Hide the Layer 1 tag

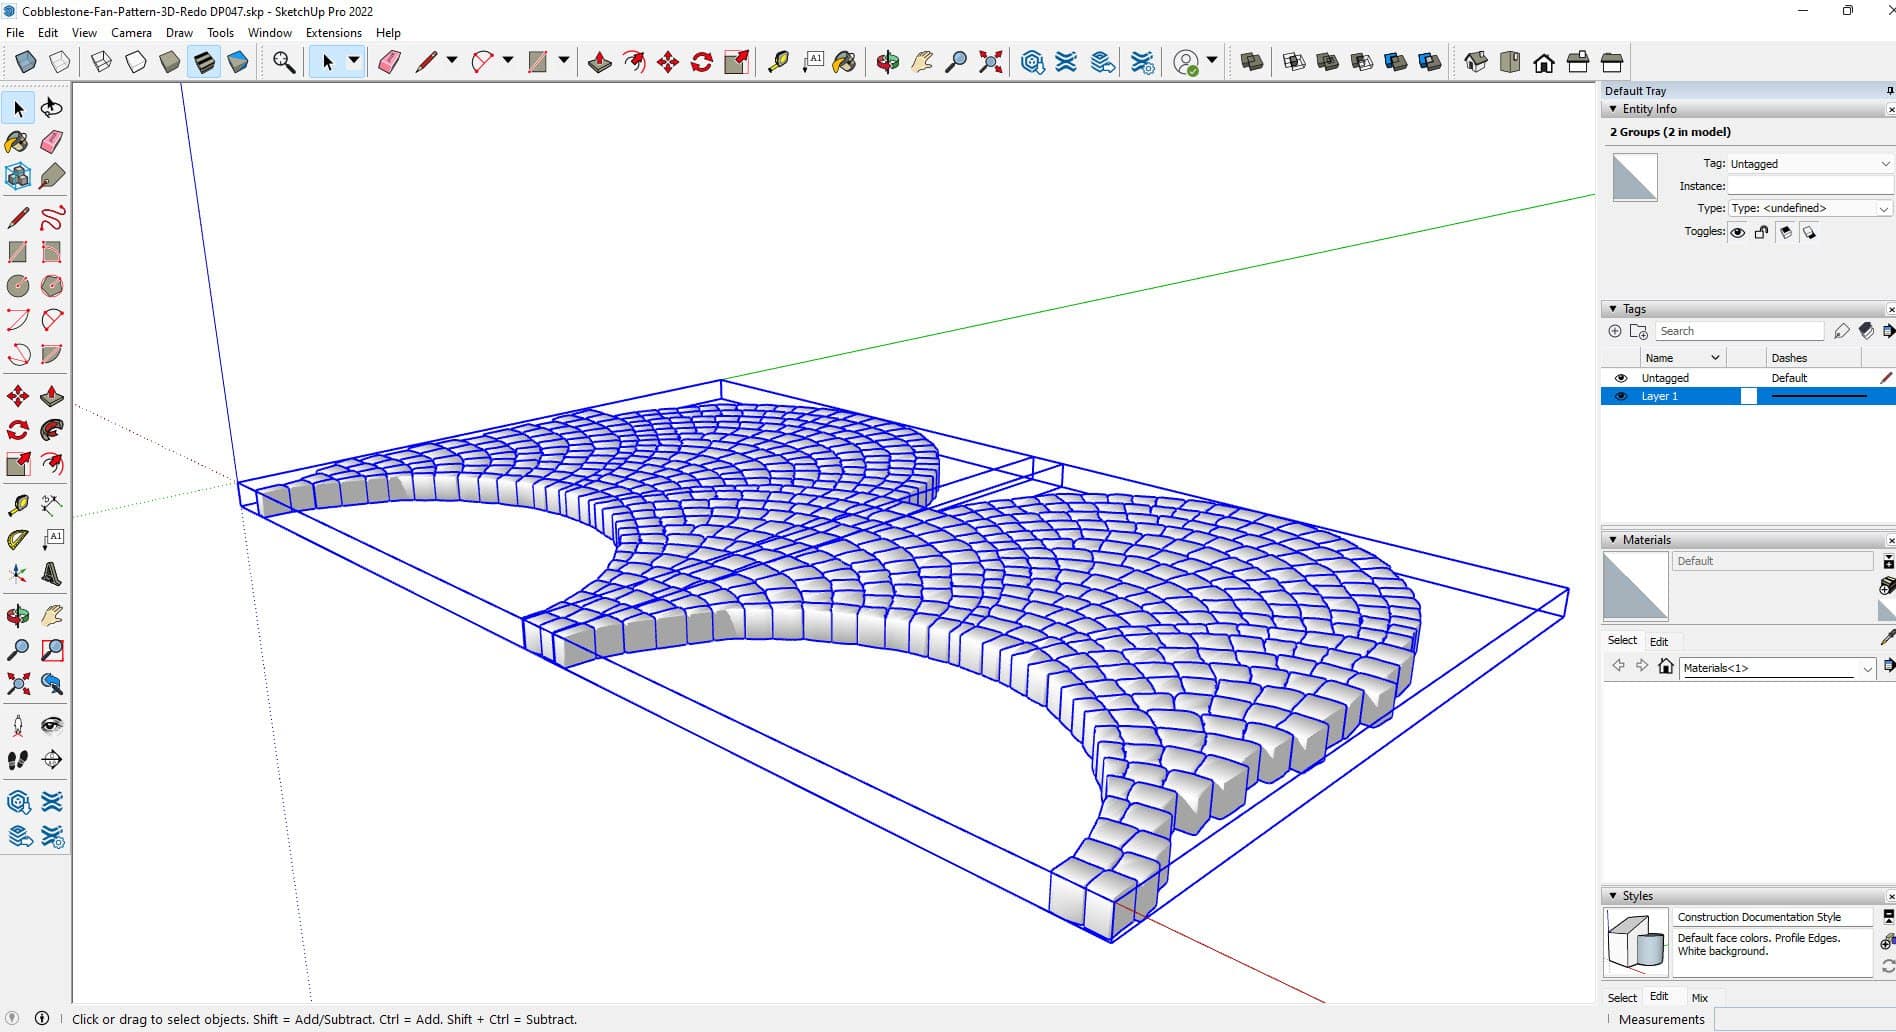[x=1621, y=396]
